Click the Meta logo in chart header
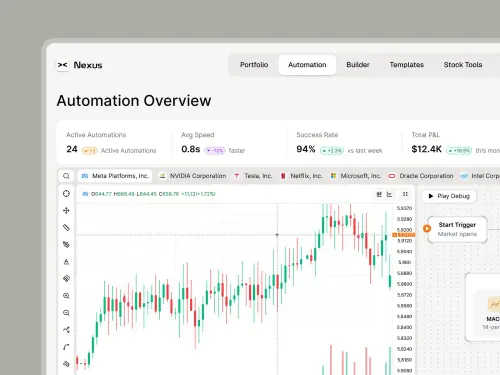This screenshot has width=500, height=375. point(85,194)
